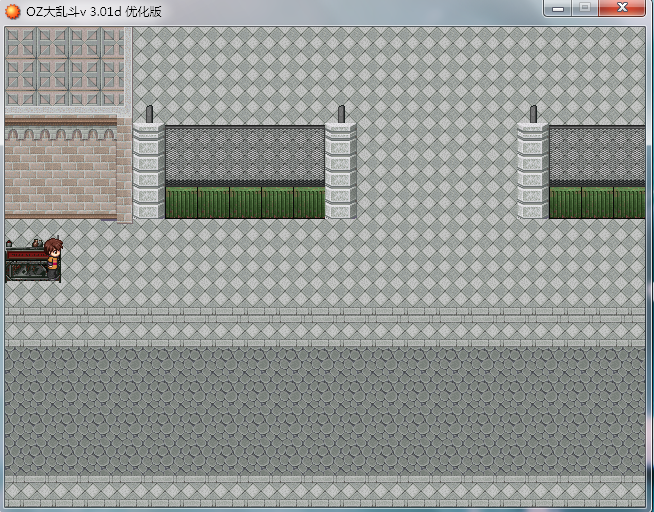Click the disabled maximize window button
Screen dimensions: 654x512
click(585, 8)
